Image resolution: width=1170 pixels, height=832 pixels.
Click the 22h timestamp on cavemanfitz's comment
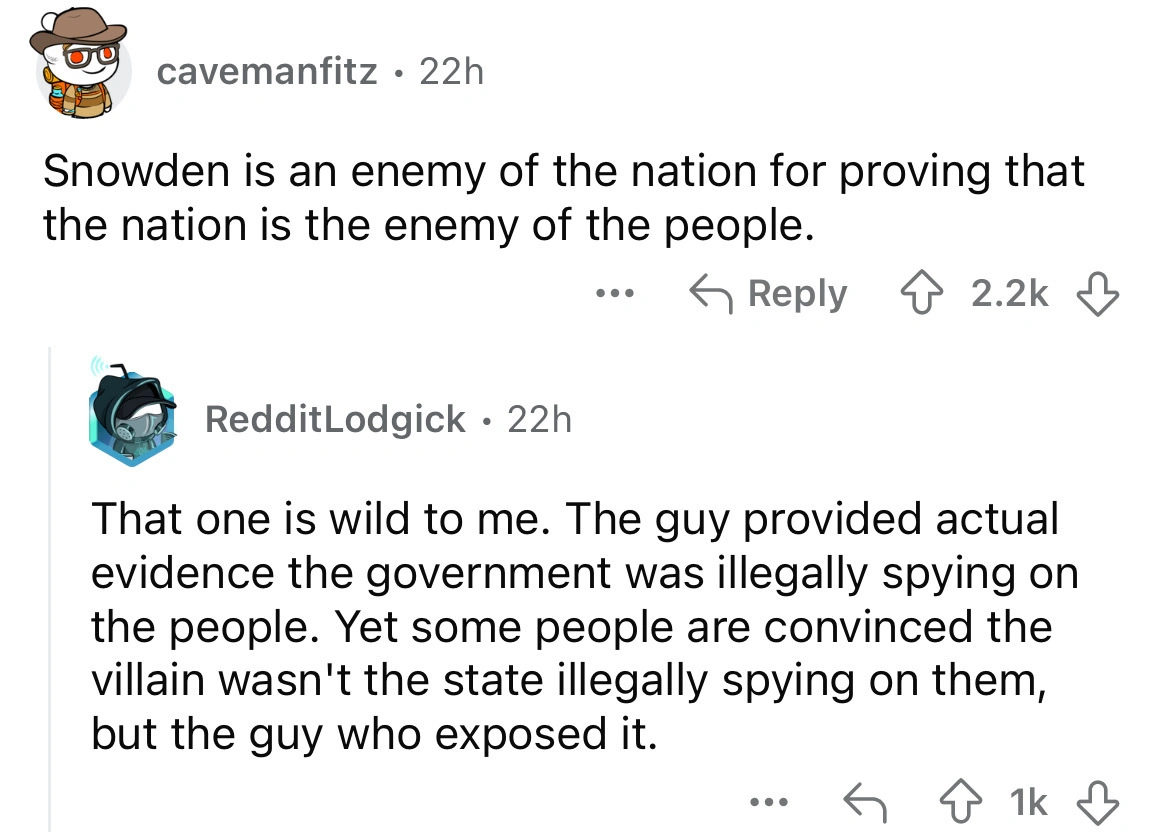[x=450, y=72]
